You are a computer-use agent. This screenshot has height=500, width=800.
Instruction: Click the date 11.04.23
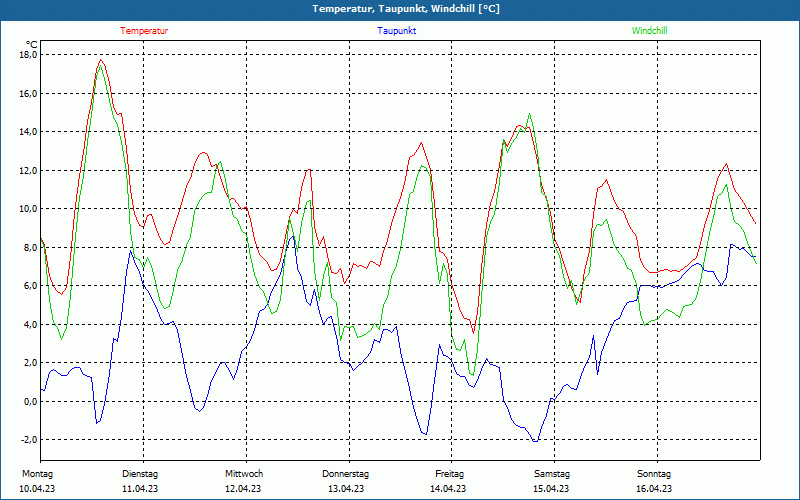click(140, 489)
